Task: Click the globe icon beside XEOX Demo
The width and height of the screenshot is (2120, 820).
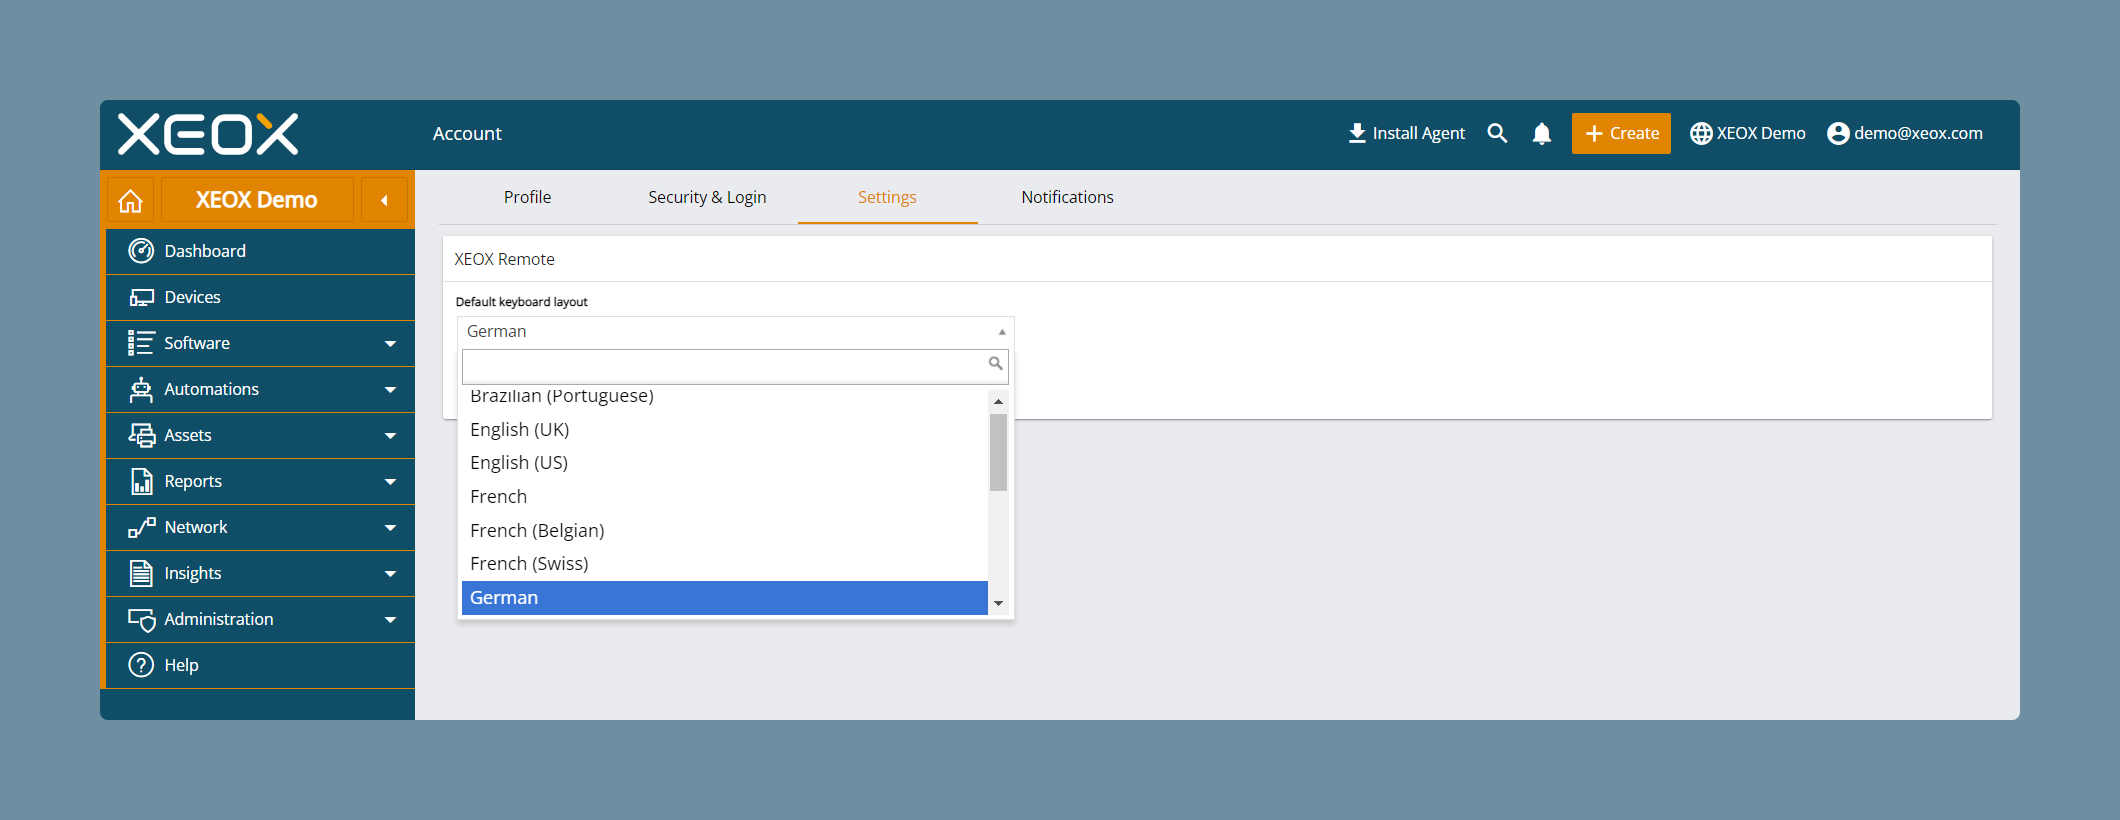Action: pyautogui.click(x=1701, y=133)
